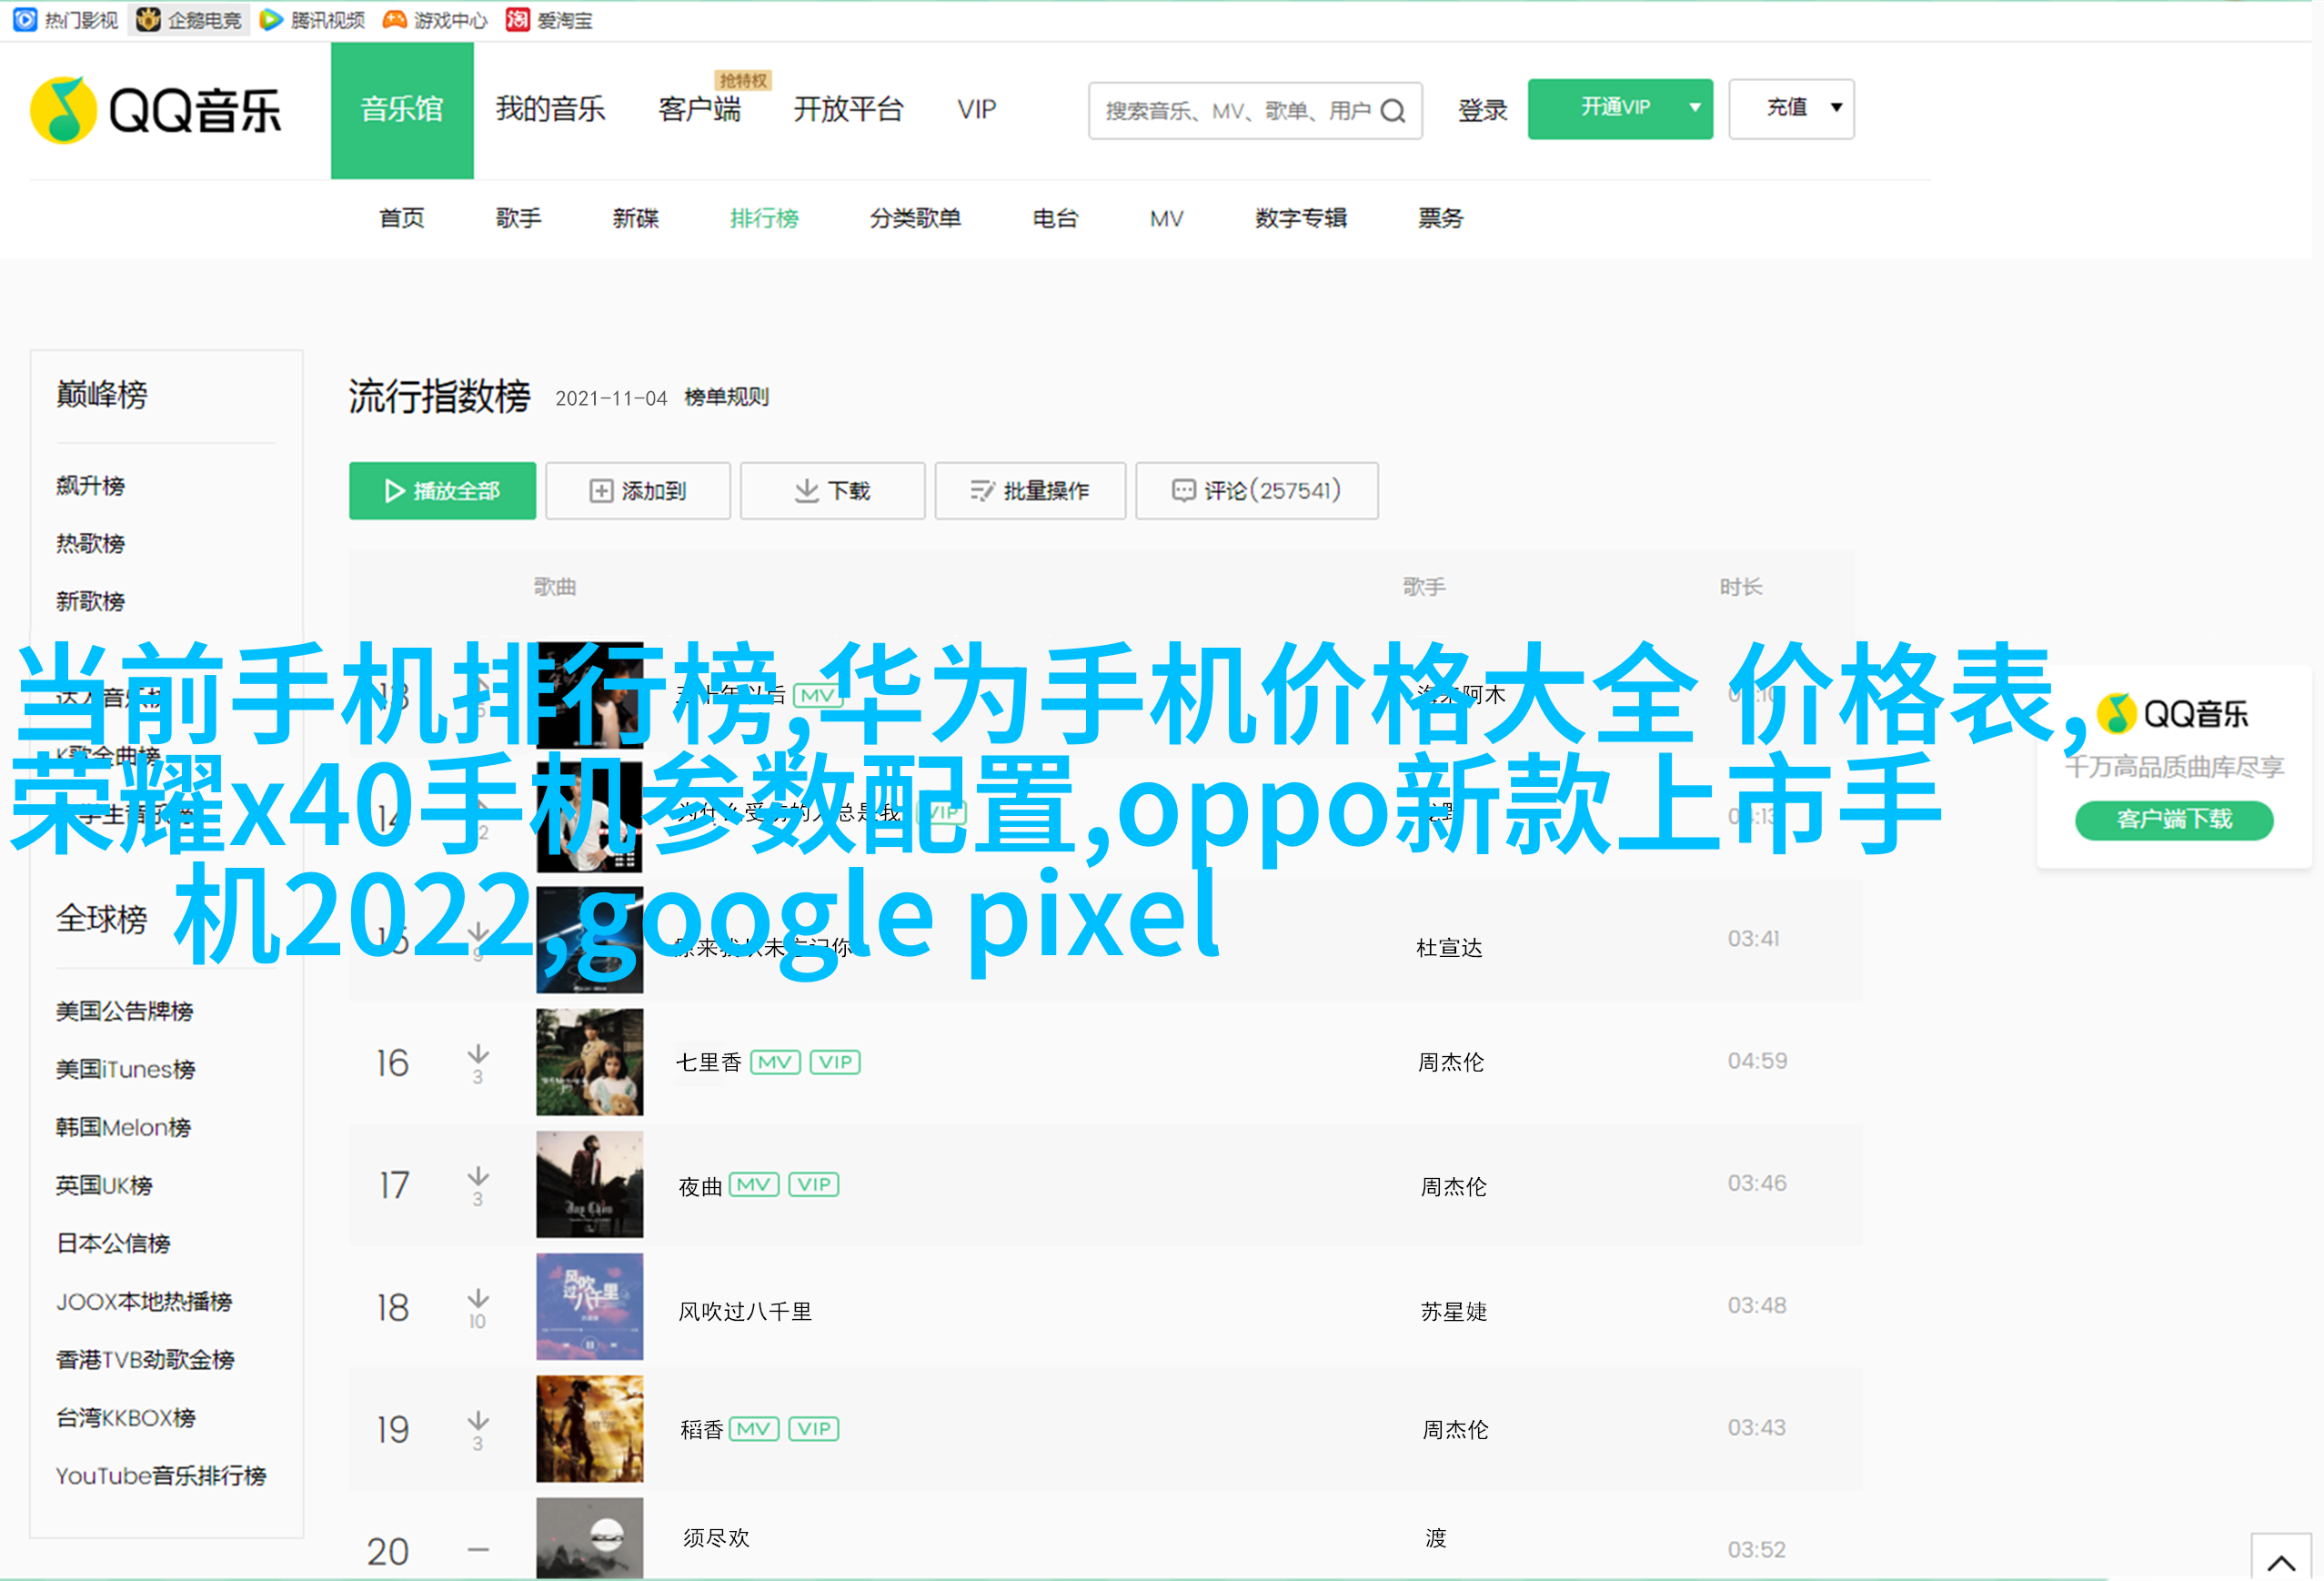The height and width of the screenshot is (1581, 2324).
Task: Click the back-to-top arrow button
Action: point(2281,1558)
